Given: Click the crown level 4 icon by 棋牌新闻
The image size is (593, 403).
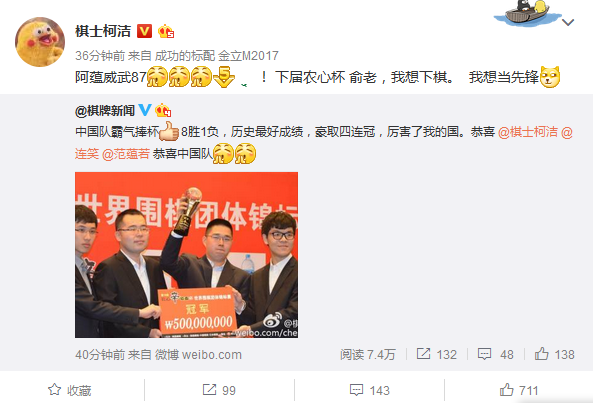Looking at the screenshot, I should click(x=163, y=110).
